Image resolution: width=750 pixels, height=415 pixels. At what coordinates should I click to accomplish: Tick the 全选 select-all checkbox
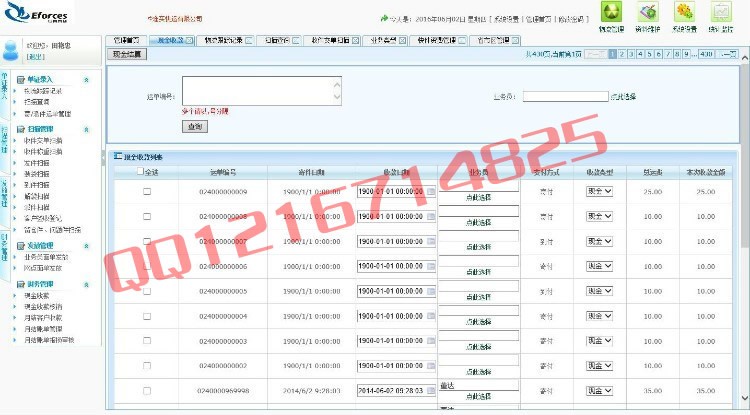pos(140,171)
